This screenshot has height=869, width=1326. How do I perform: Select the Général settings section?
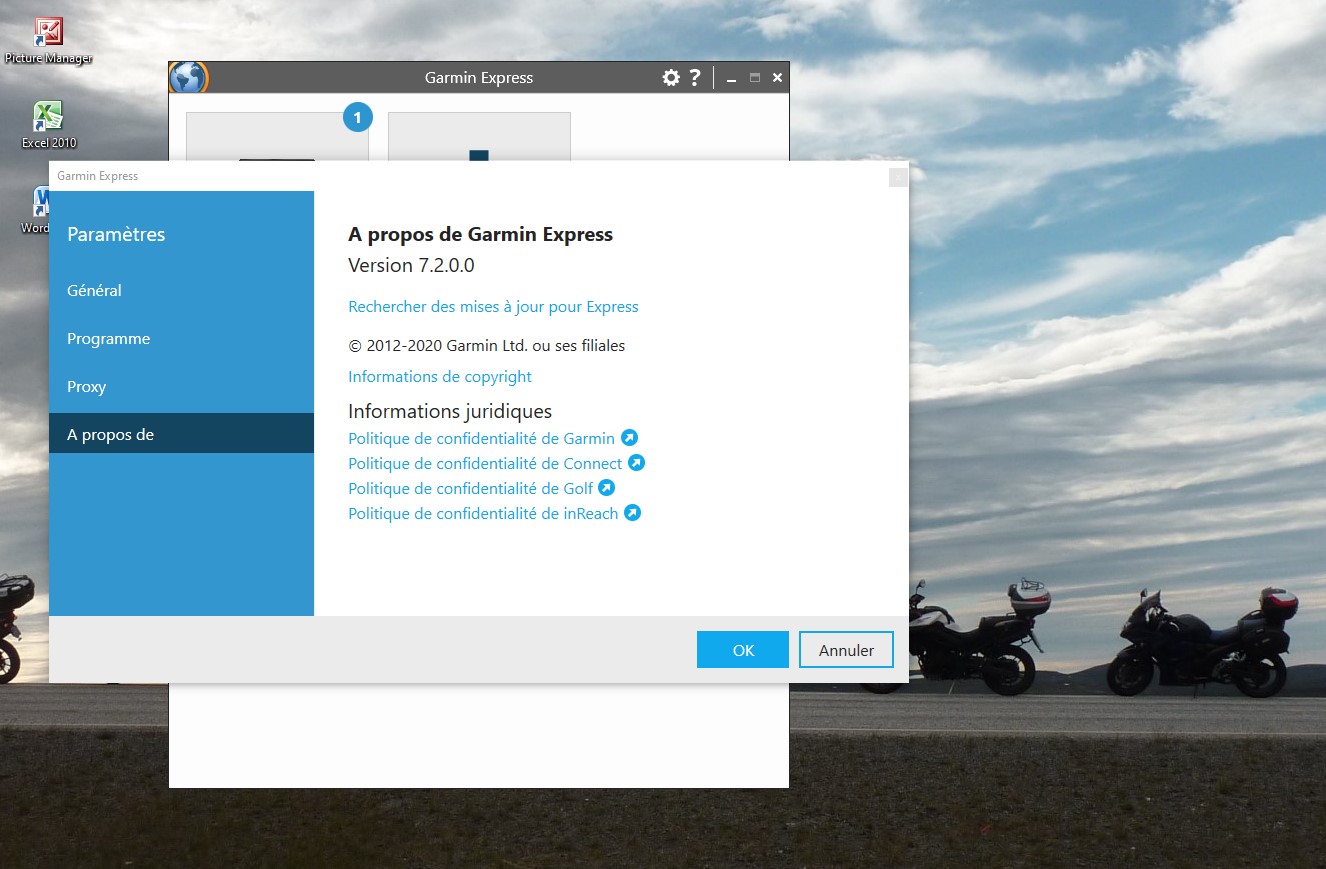tap(181, 290)
